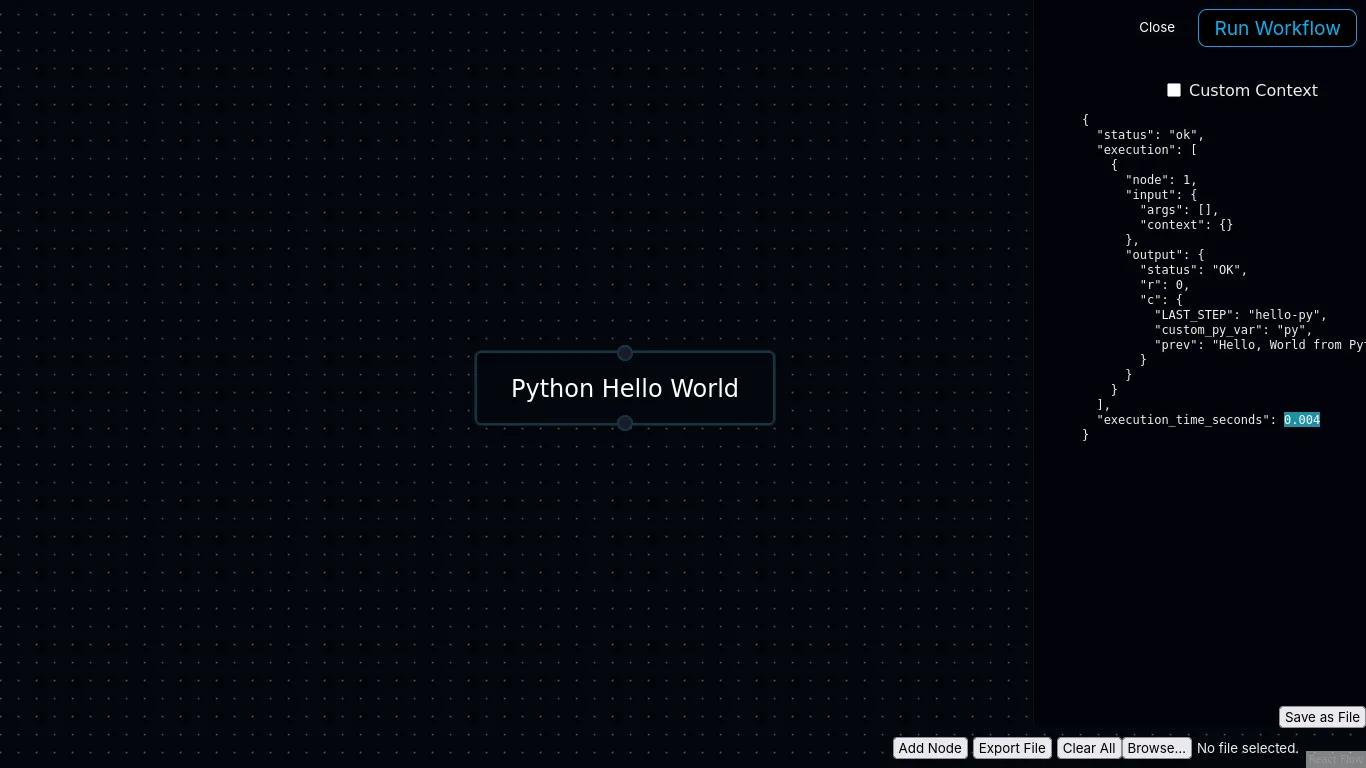
Task: Select the Python Hello World node
Action: (625, 388)
